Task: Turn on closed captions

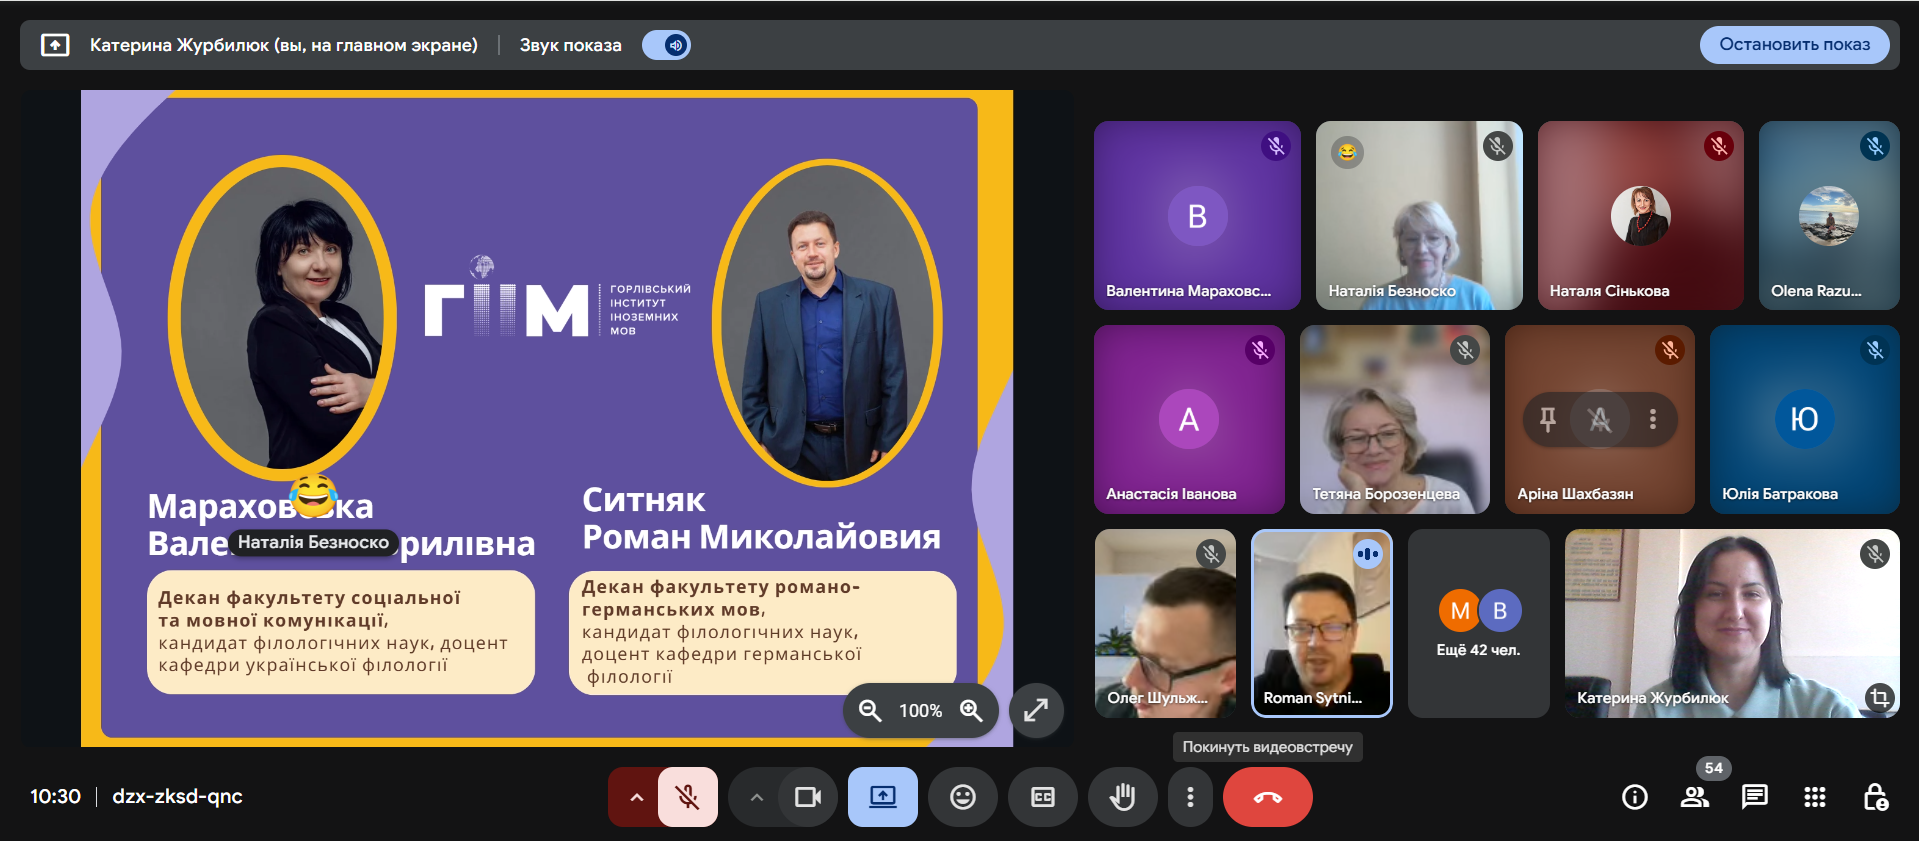Action: 1042,797
